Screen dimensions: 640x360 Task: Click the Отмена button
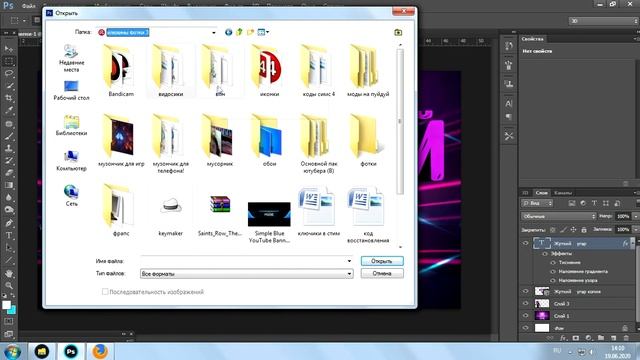pyautogui.click(x=382, y=273)
